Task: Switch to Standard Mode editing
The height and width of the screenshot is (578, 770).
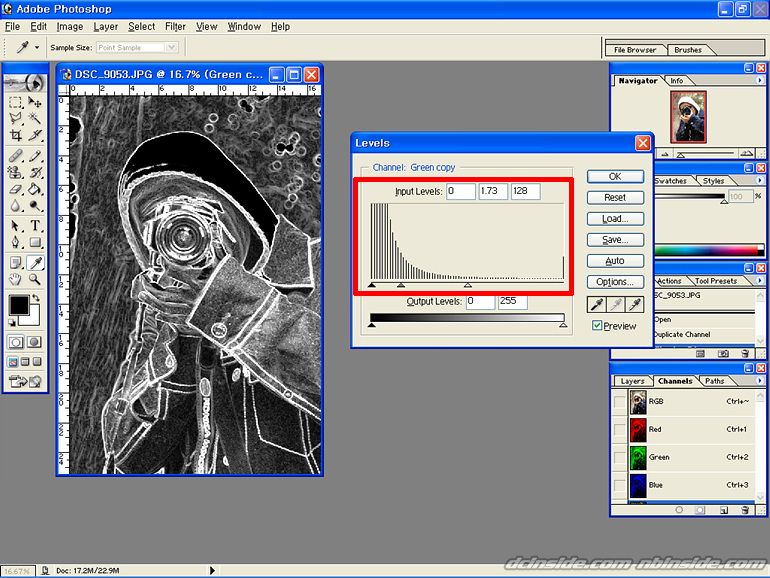Action: coord(16,342)
